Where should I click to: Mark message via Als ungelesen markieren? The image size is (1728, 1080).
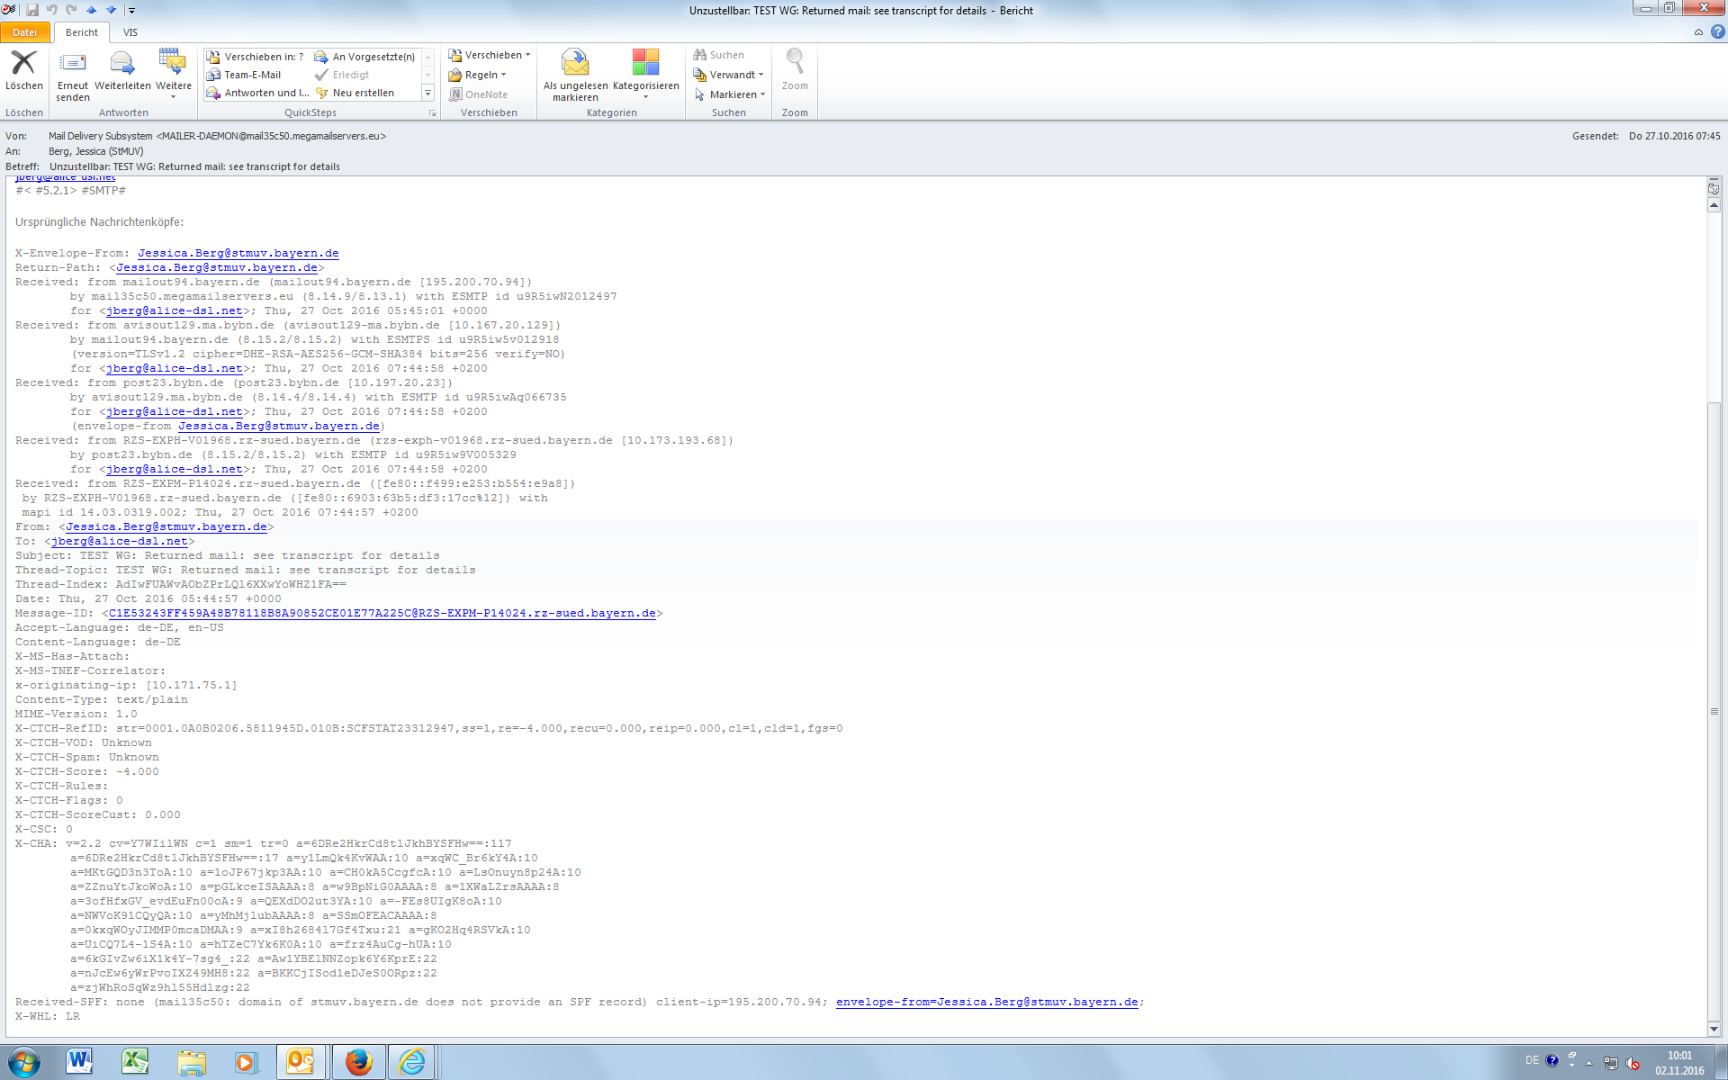575,76
